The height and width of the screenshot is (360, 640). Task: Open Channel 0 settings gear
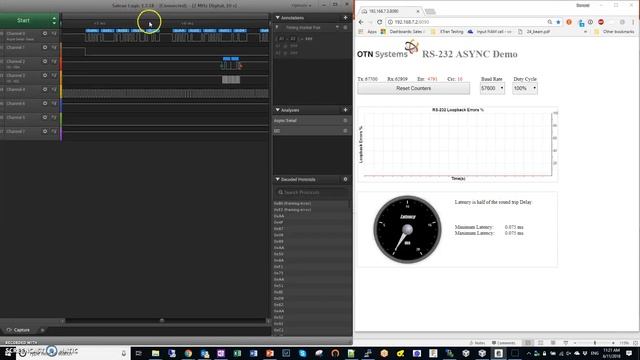click(x=45, y=33)
